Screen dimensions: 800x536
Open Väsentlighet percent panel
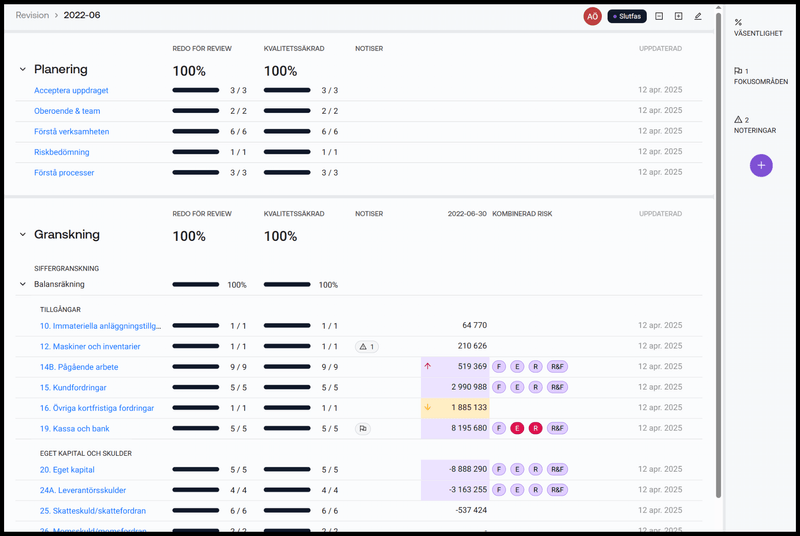pos(758,28)
